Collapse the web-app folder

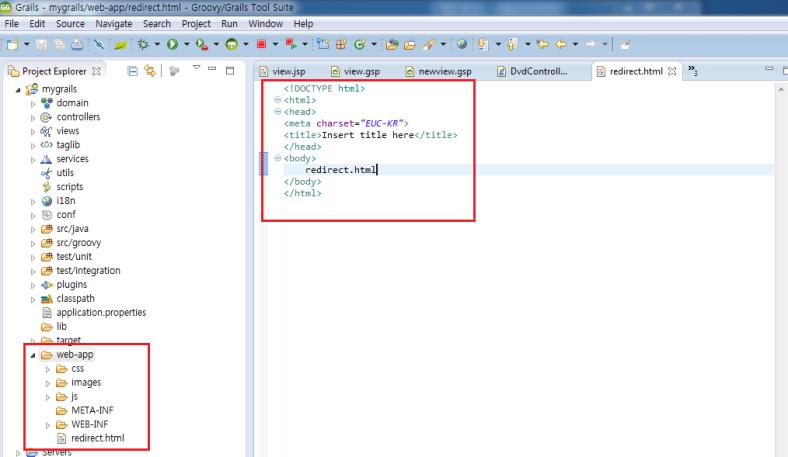coord(33,355)
